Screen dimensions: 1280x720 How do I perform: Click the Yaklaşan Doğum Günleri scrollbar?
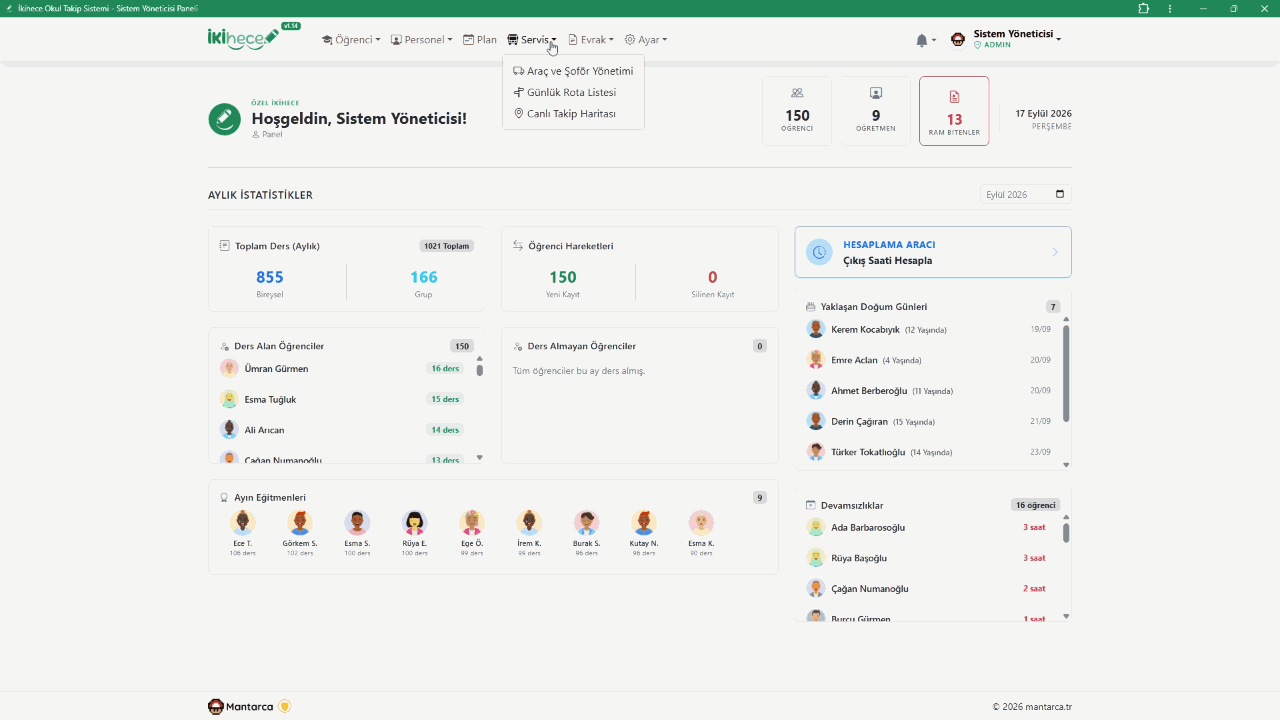1066,374
